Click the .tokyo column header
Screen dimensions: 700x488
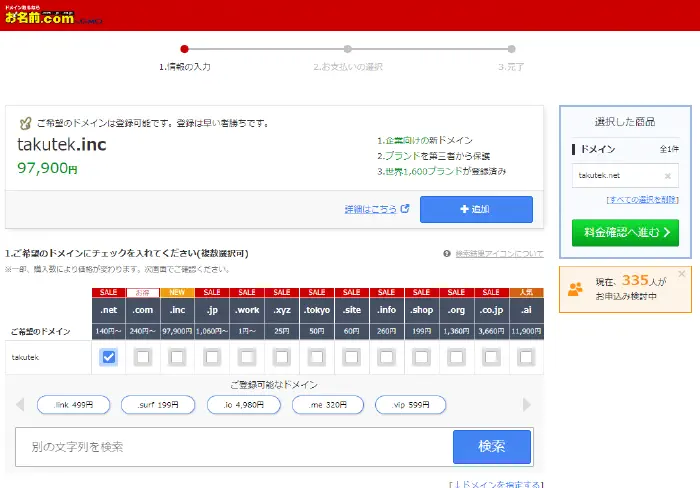pos(317,310)
